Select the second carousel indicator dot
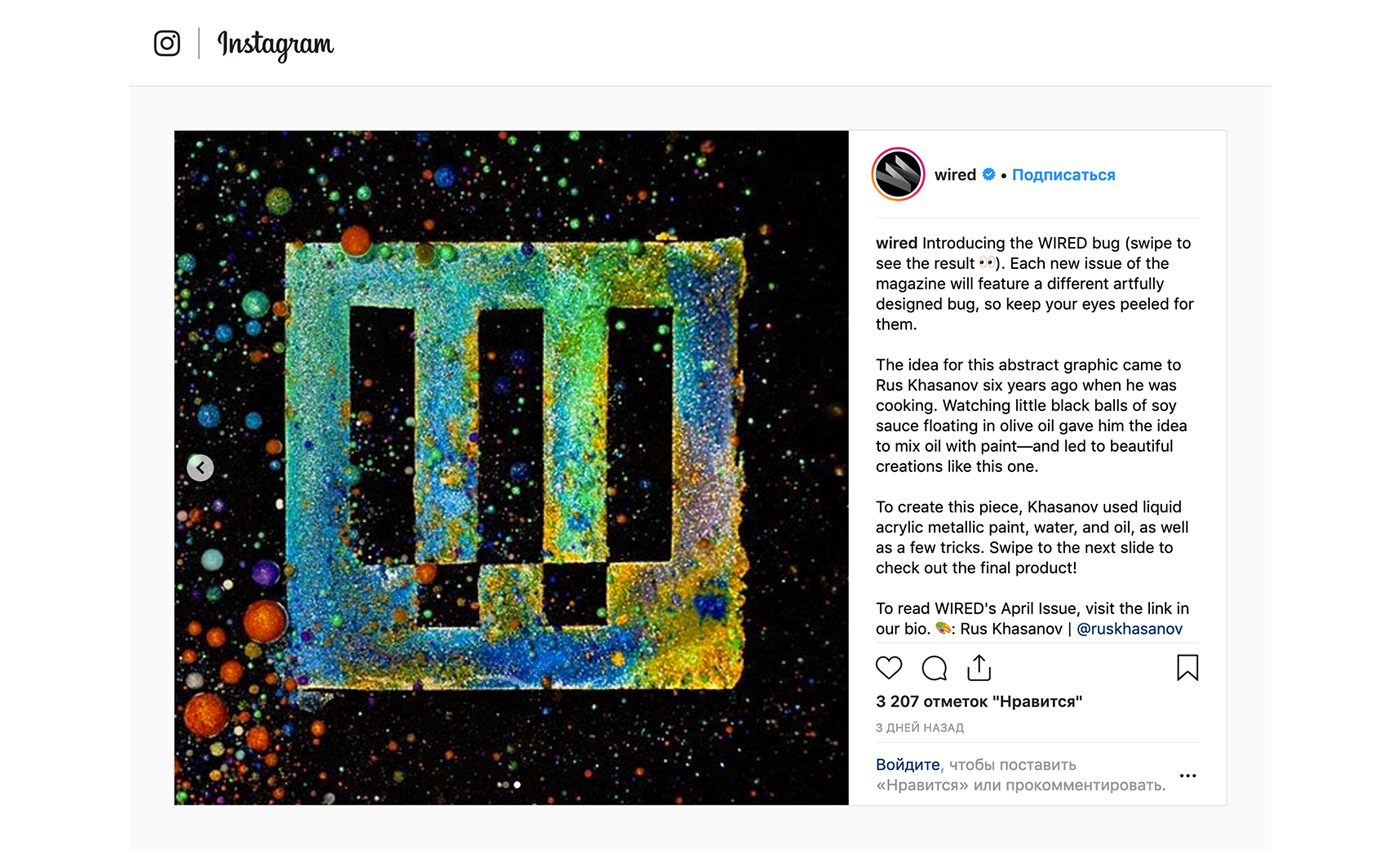Image resolution: width=1400 pixels, height=852 pixels. point(517,785)
